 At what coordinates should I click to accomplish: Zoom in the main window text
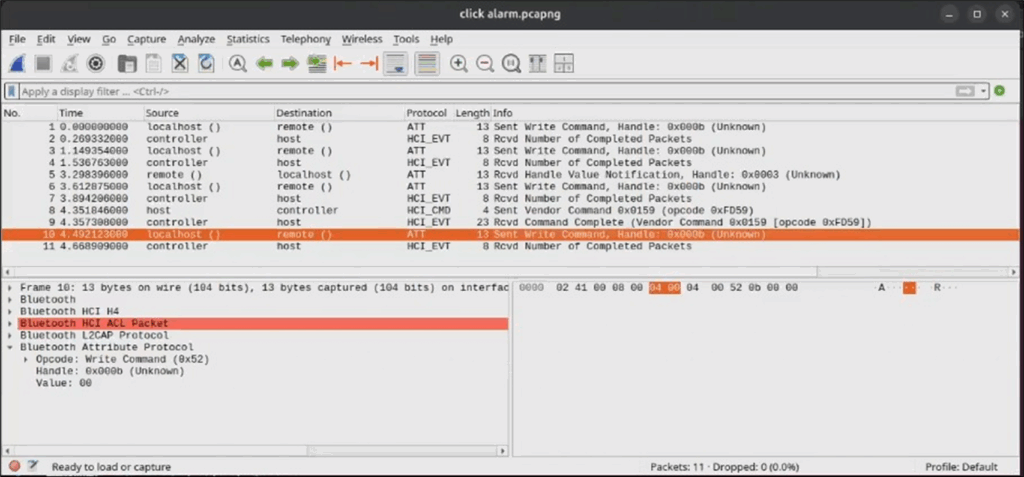click(x=458, y=63)
